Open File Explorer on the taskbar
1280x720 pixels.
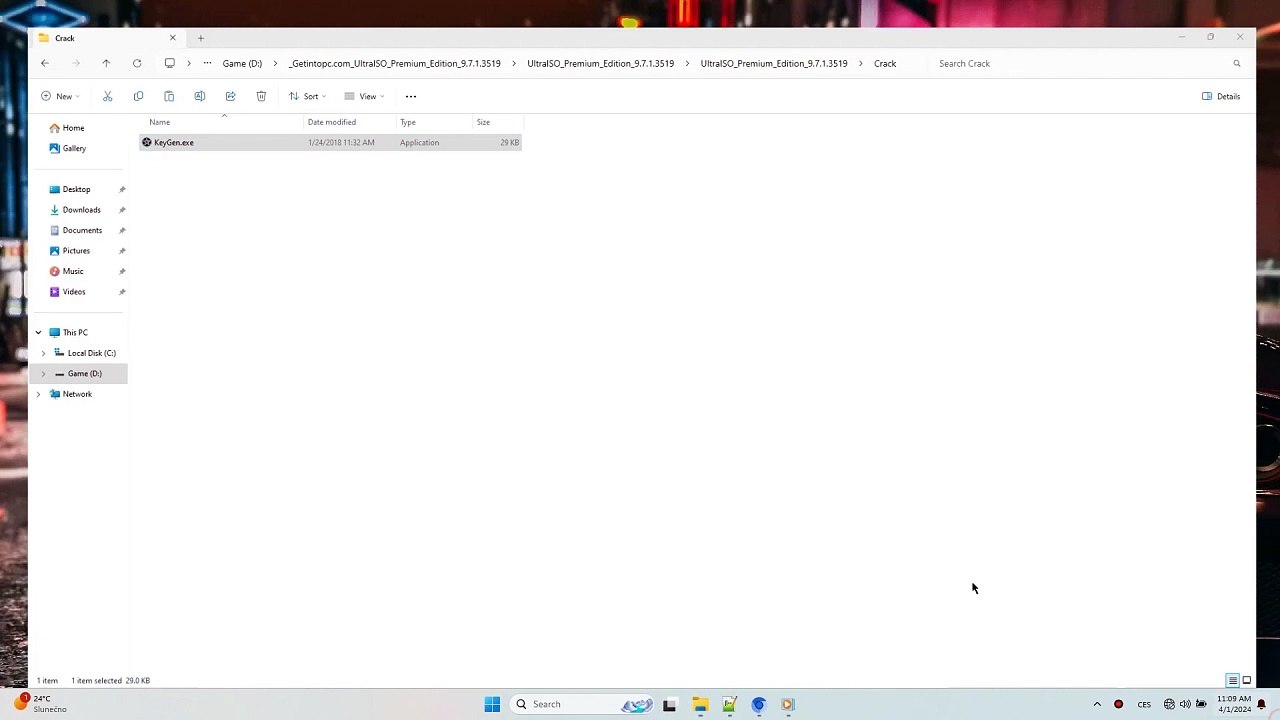pyautogui.click(x=700, y=704)
